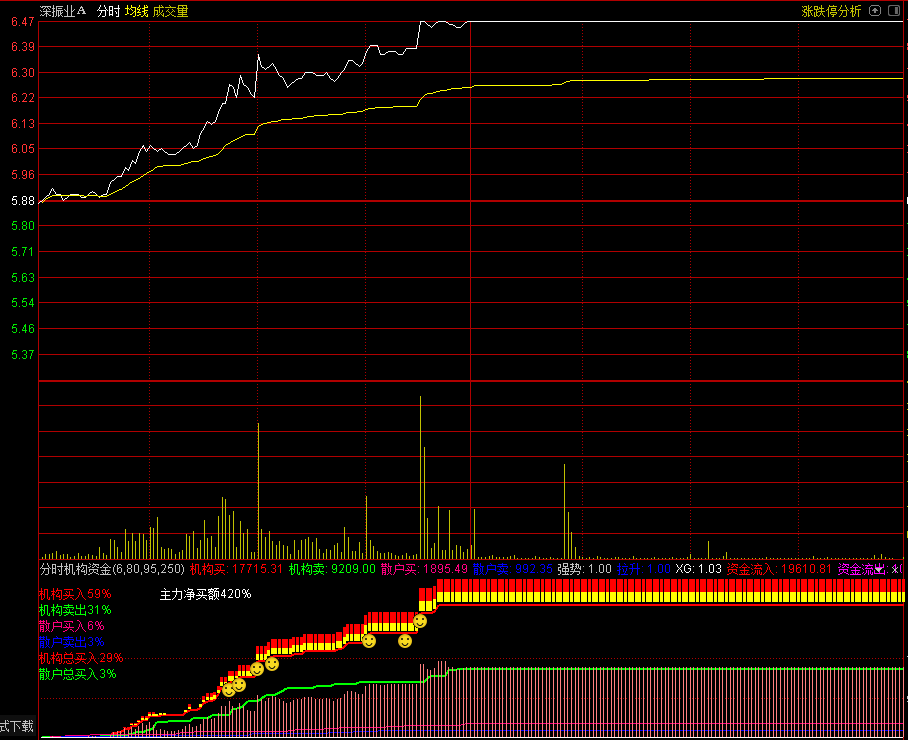
Task: Close the indicator panel with the x icon
Action: [x=896, y=569]
